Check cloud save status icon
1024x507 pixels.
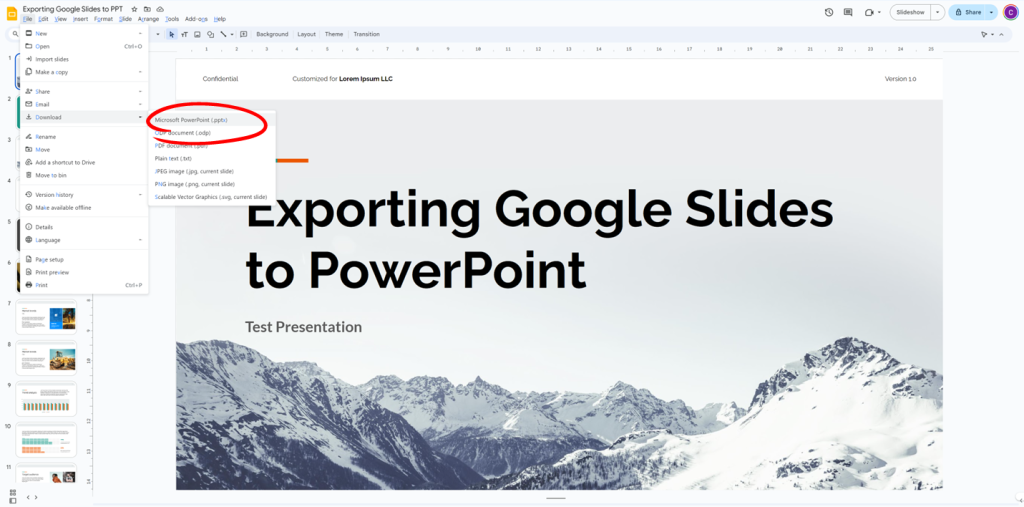pyautogui.click(x=159, y=10)
